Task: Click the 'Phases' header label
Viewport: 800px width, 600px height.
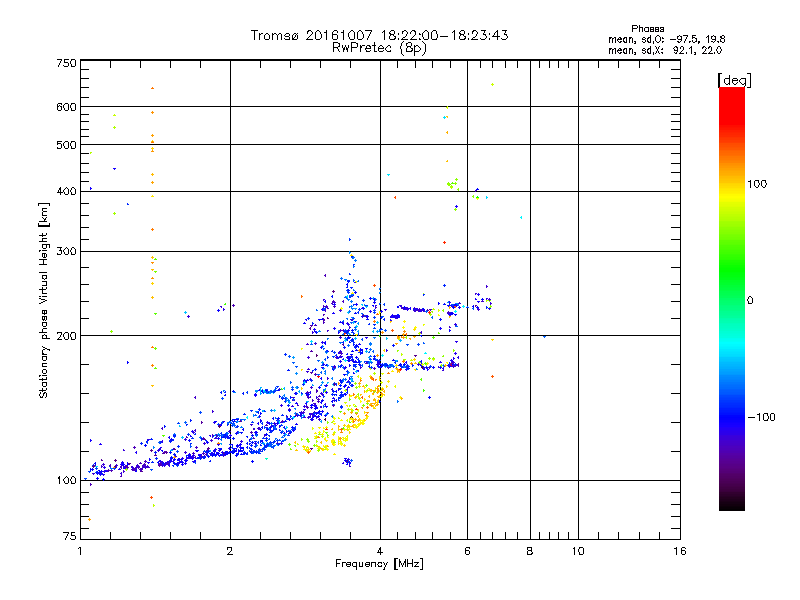Action: 647,29
